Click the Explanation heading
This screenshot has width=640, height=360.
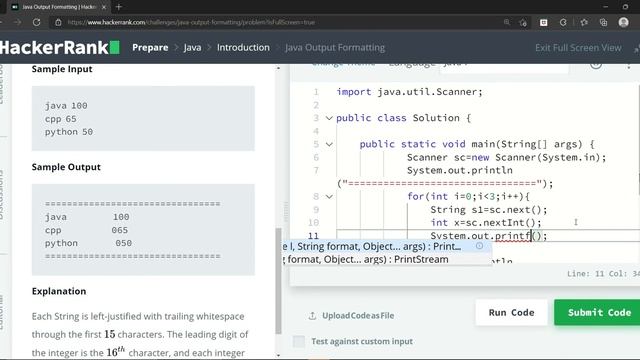pos(59,291)
